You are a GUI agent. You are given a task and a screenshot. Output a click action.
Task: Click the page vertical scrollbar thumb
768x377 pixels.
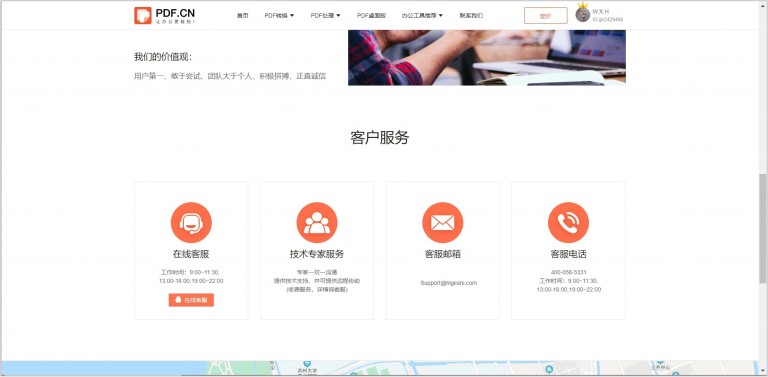pyautogui.click(x=763, y=228)
